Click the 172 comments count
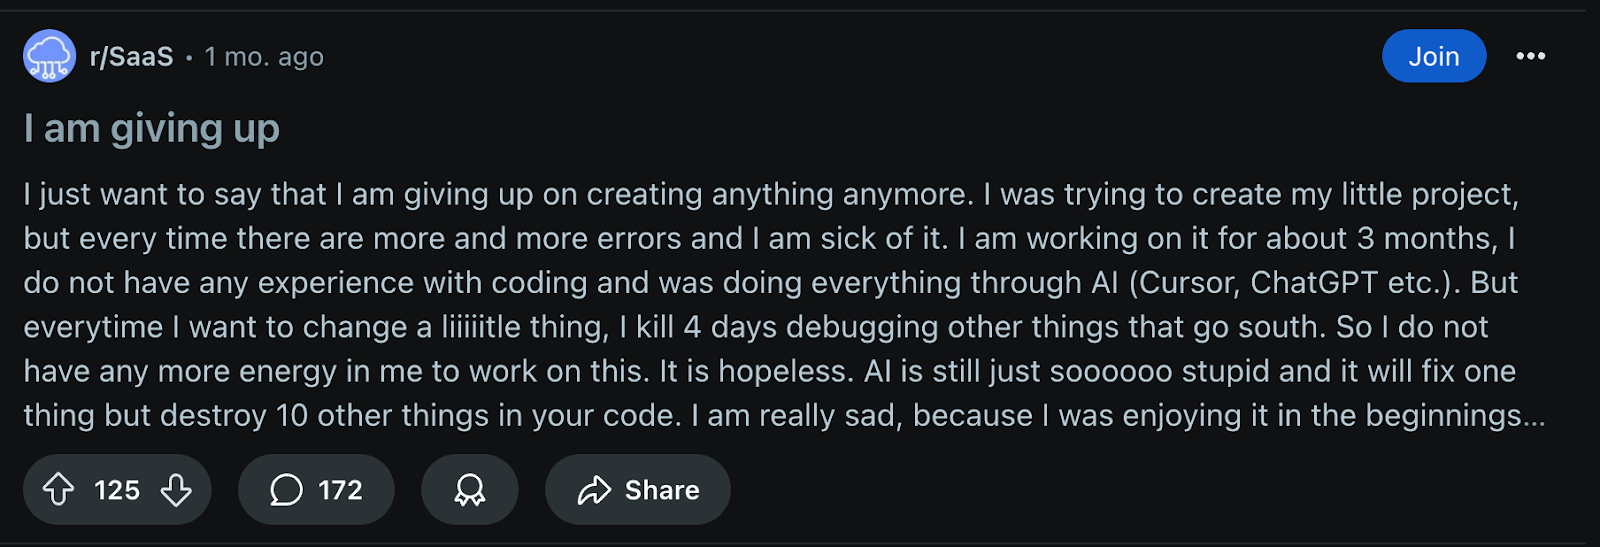 coord(340,490)
